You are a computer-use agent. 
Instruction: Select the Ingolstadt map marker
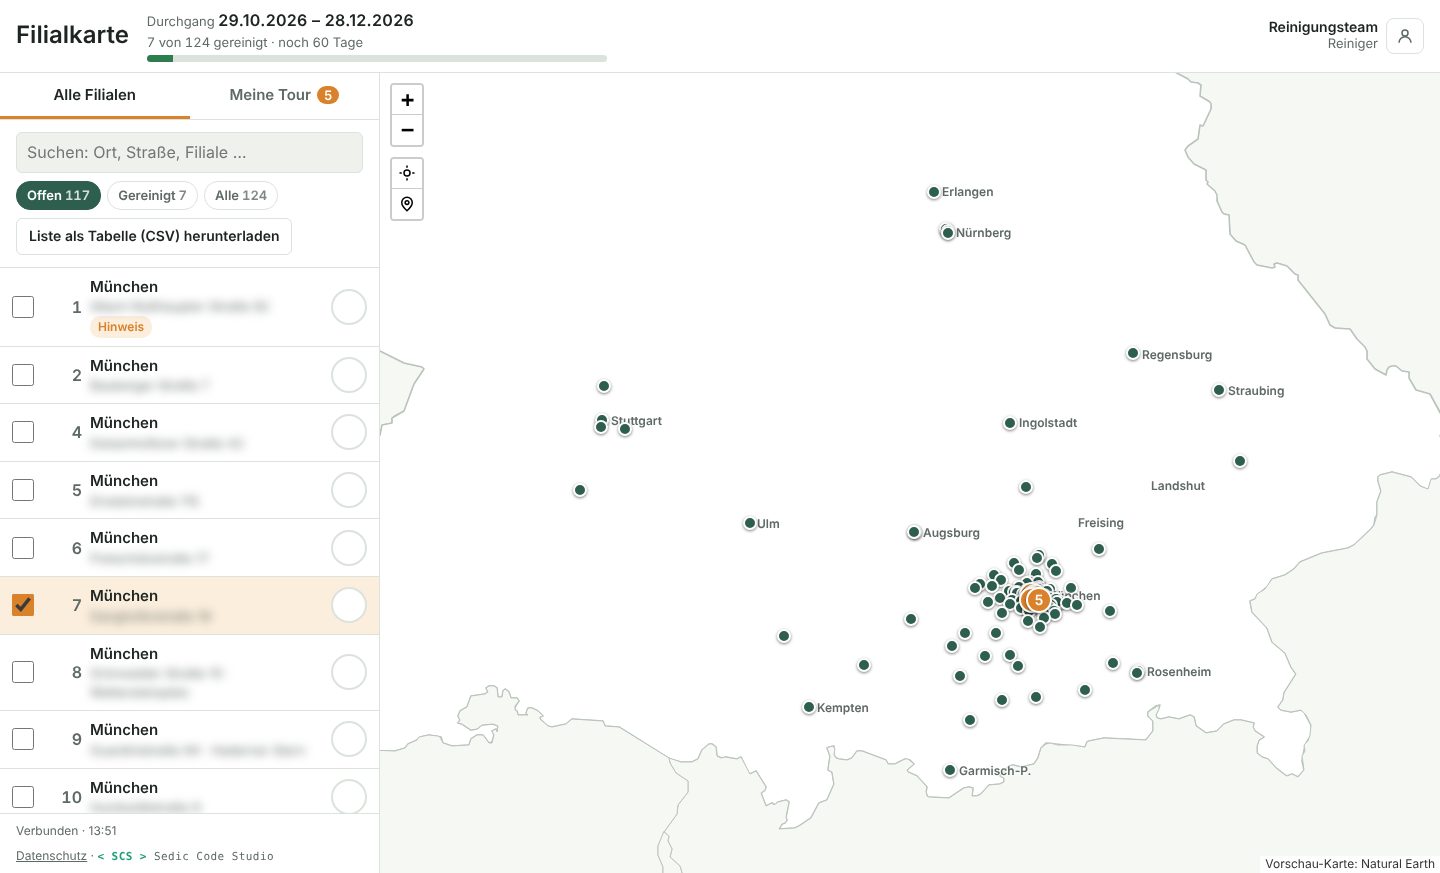point(1010,424)
